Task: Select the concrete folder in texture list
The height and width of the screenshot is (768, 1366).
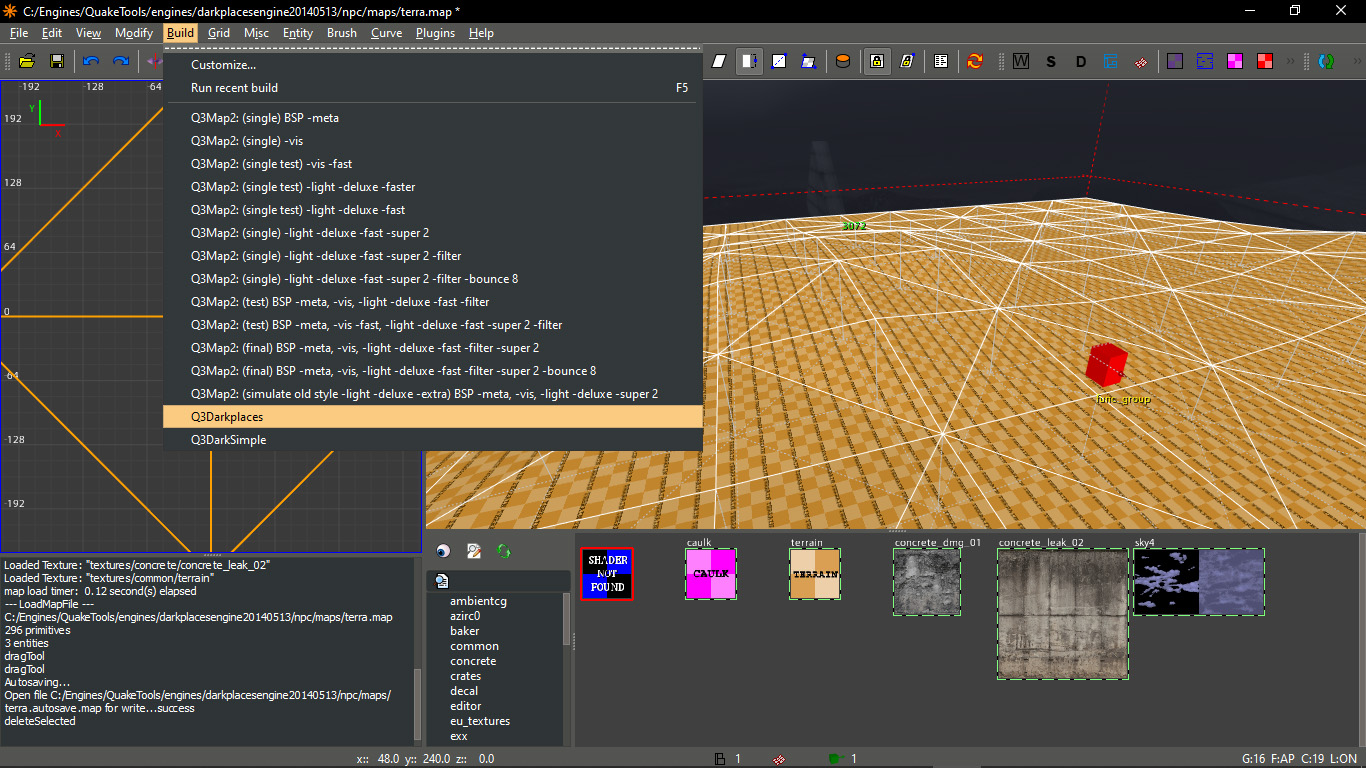Action: (473, 661)
